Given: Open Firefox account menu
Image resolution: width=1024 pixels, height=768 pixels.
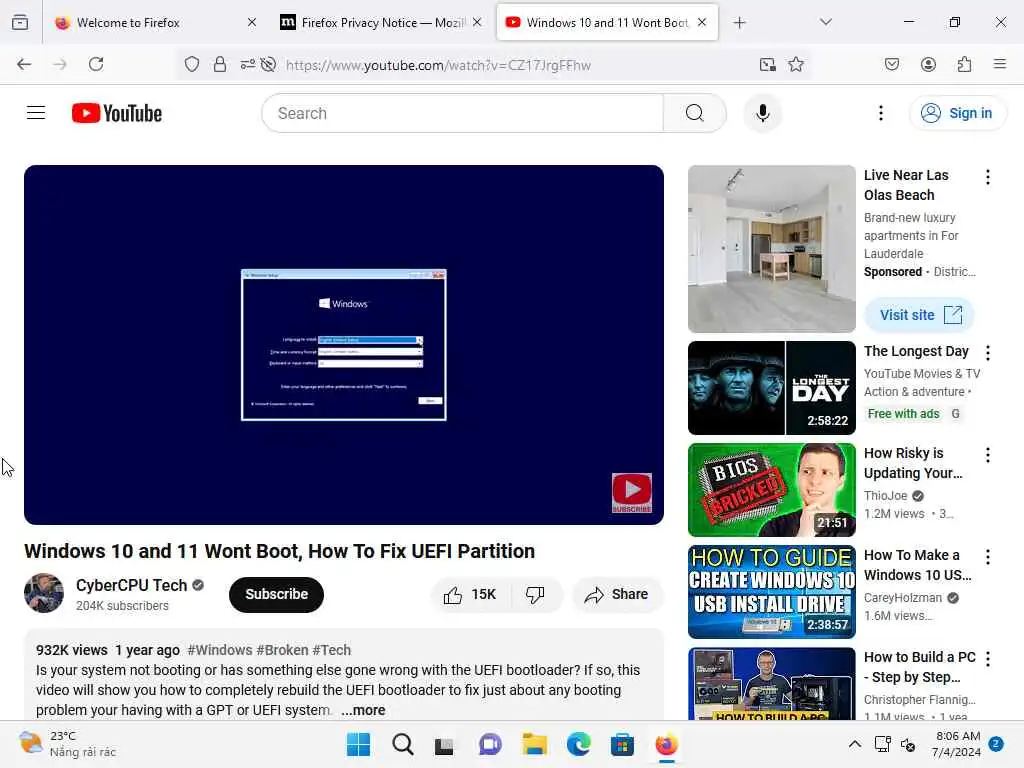Looking at the screenshot, I should coord(928,64).
